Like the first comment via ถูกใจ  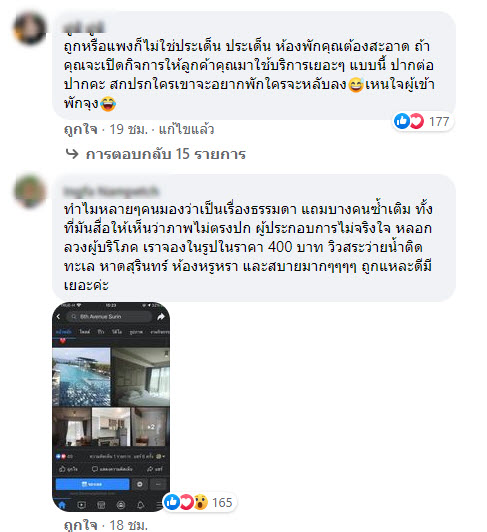(81, 130)
